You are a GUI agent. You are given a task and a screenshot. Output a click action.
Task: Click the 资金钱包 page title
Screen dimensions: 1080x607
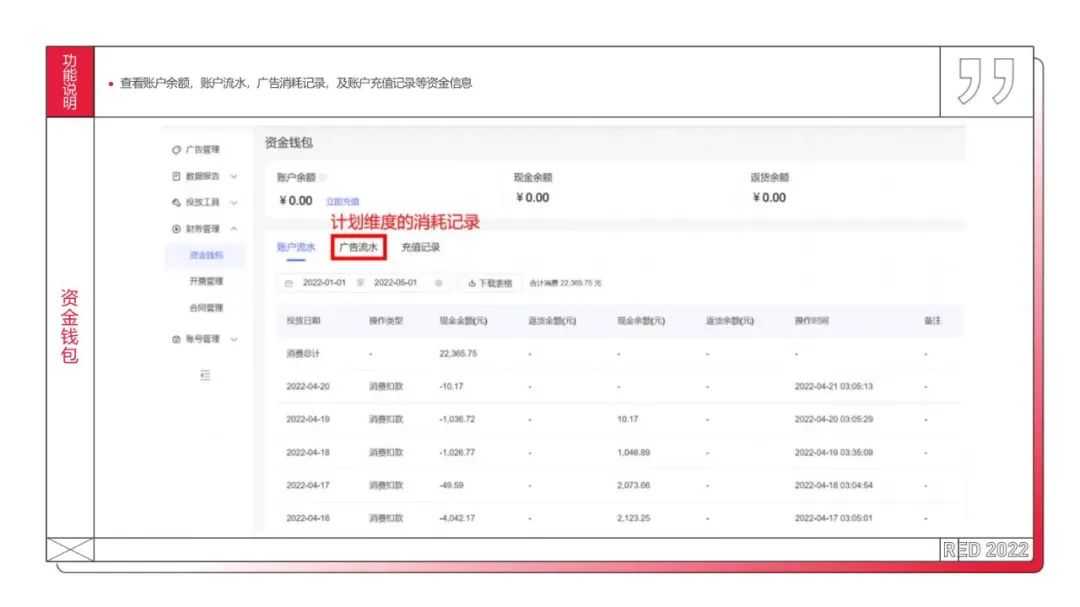(x=289, y=143)
